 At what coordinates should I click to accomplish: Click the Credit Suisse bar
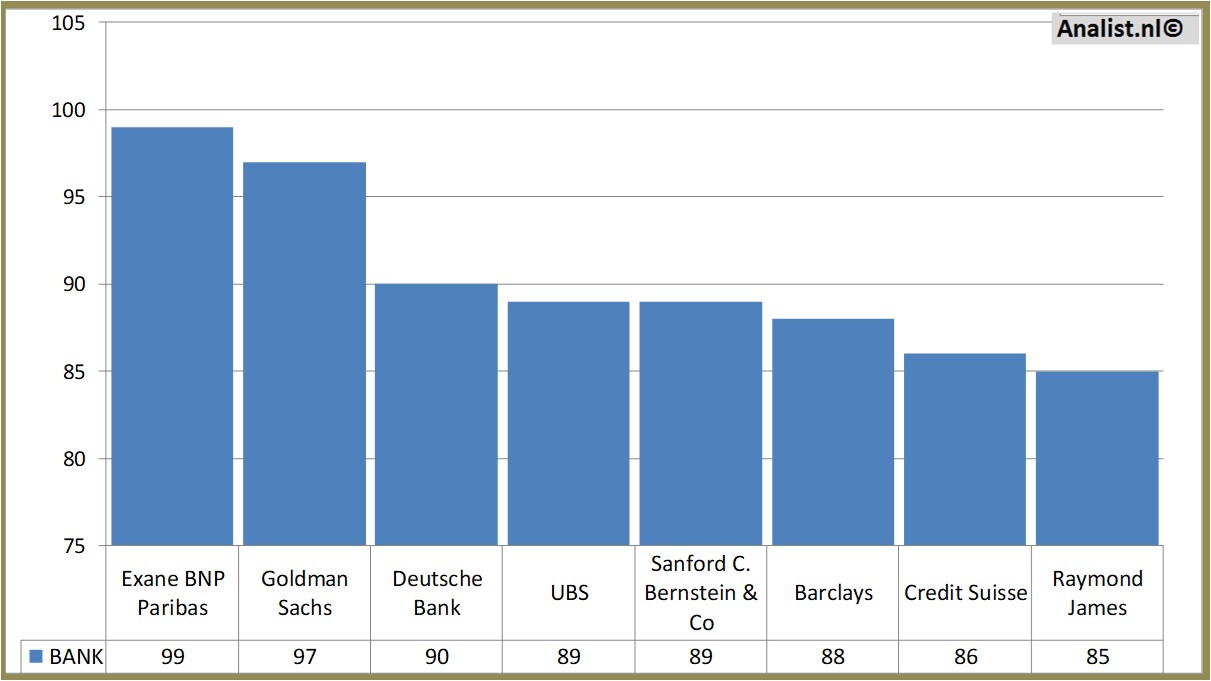click(x=964, y=450)
